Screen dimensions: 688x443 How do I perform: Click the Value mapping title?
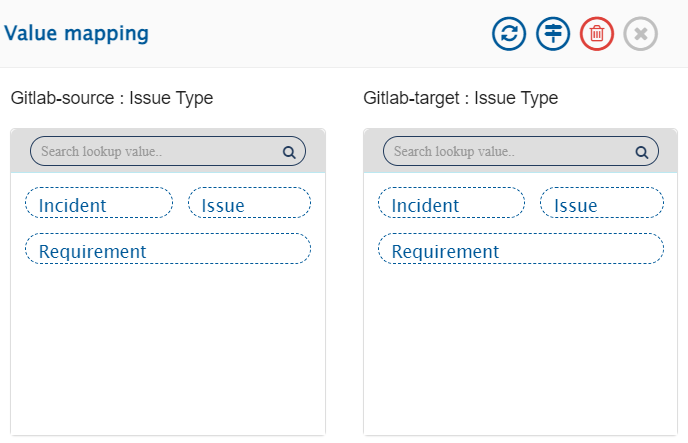coord(77,34)
